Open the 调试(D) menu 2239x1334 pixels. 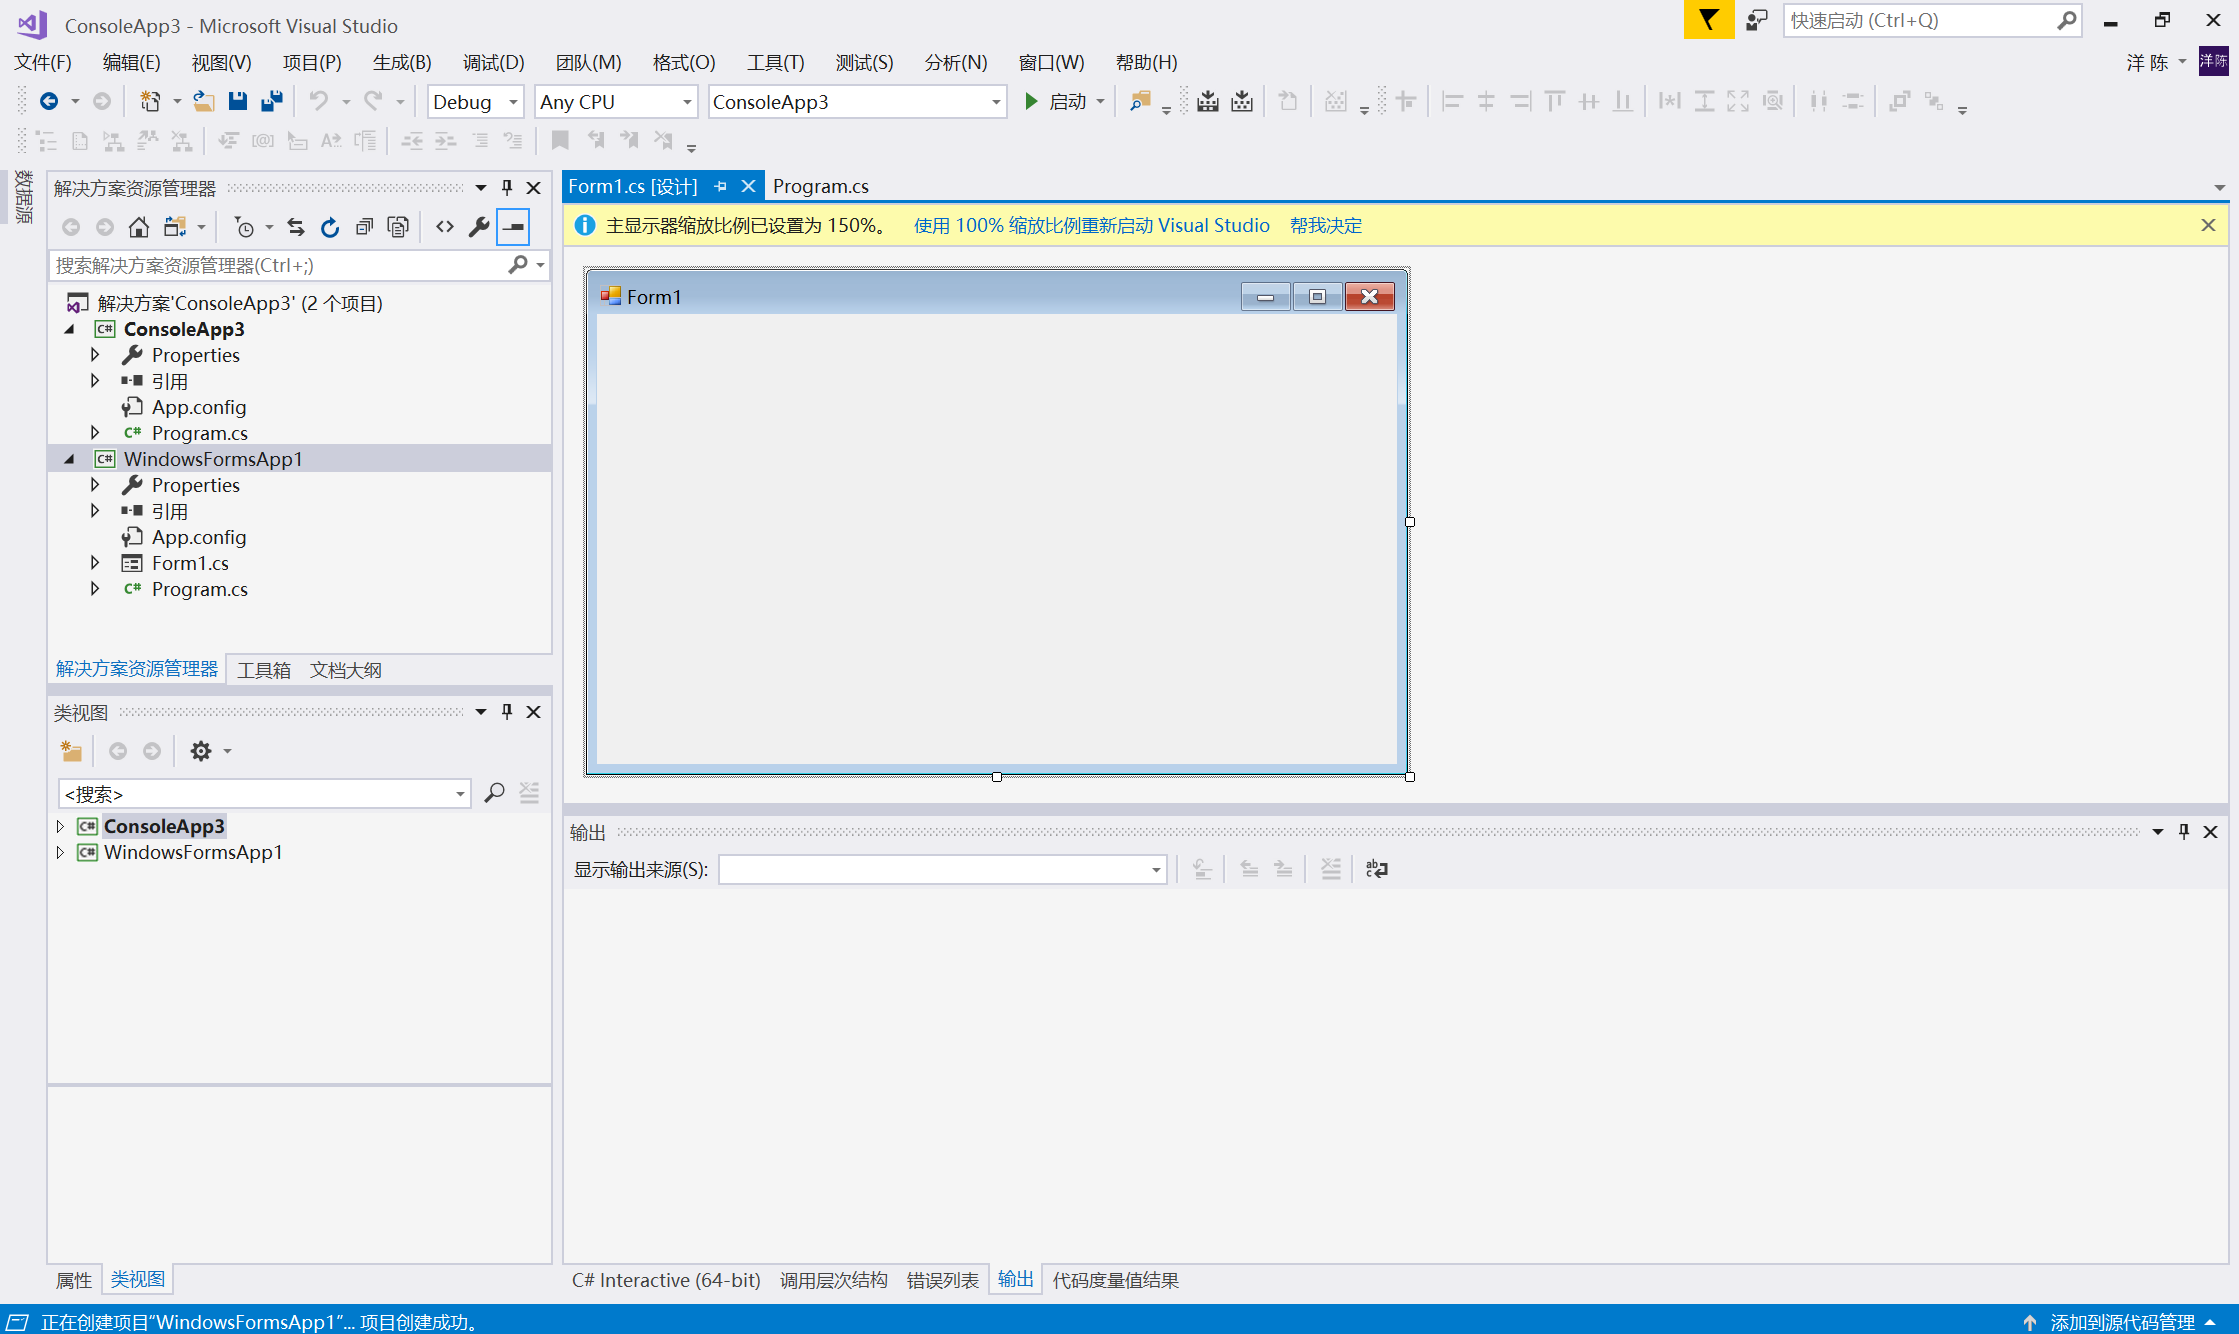[493, 62]
